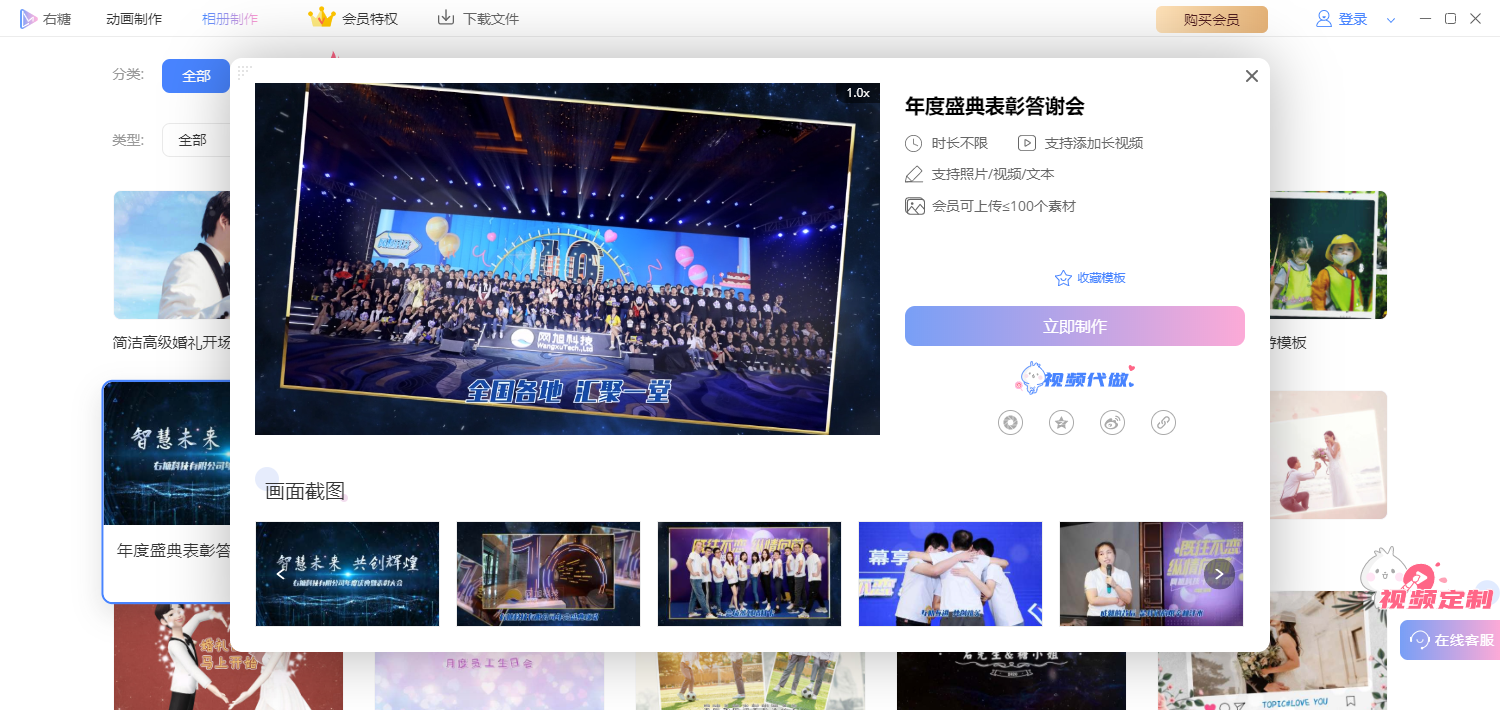1500x710 pixels.
Task: Click the picture icon next to 会员可上传≤100个素材
Action: coord(914,206)
